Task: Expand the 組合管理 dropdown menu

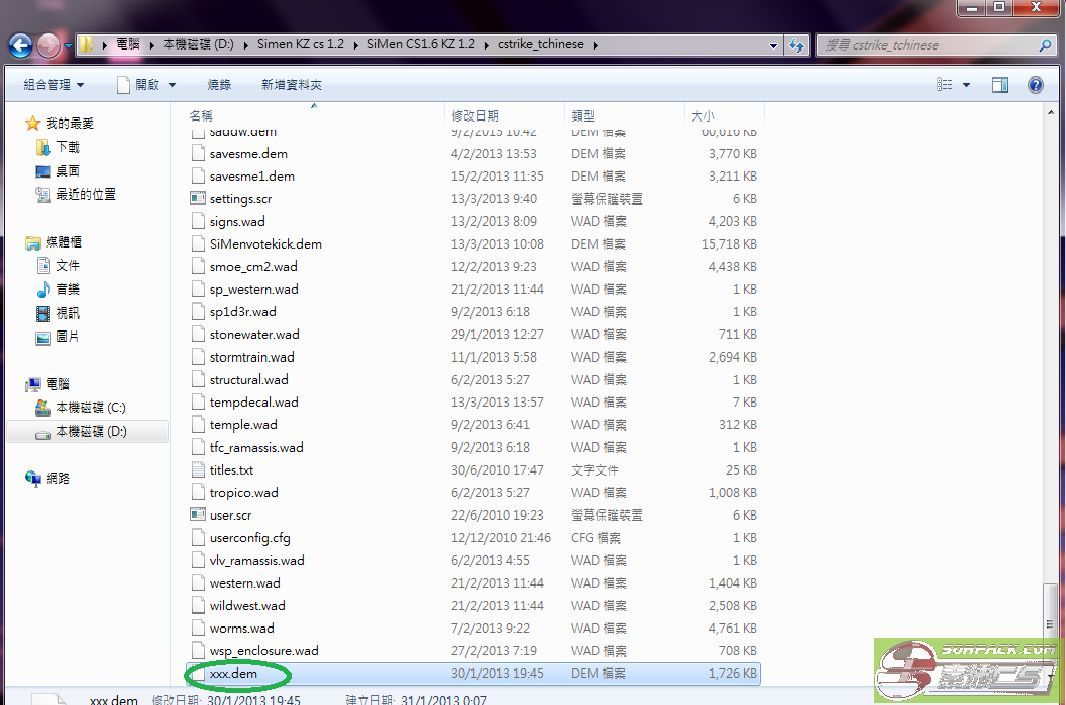Action: (53, 84)
